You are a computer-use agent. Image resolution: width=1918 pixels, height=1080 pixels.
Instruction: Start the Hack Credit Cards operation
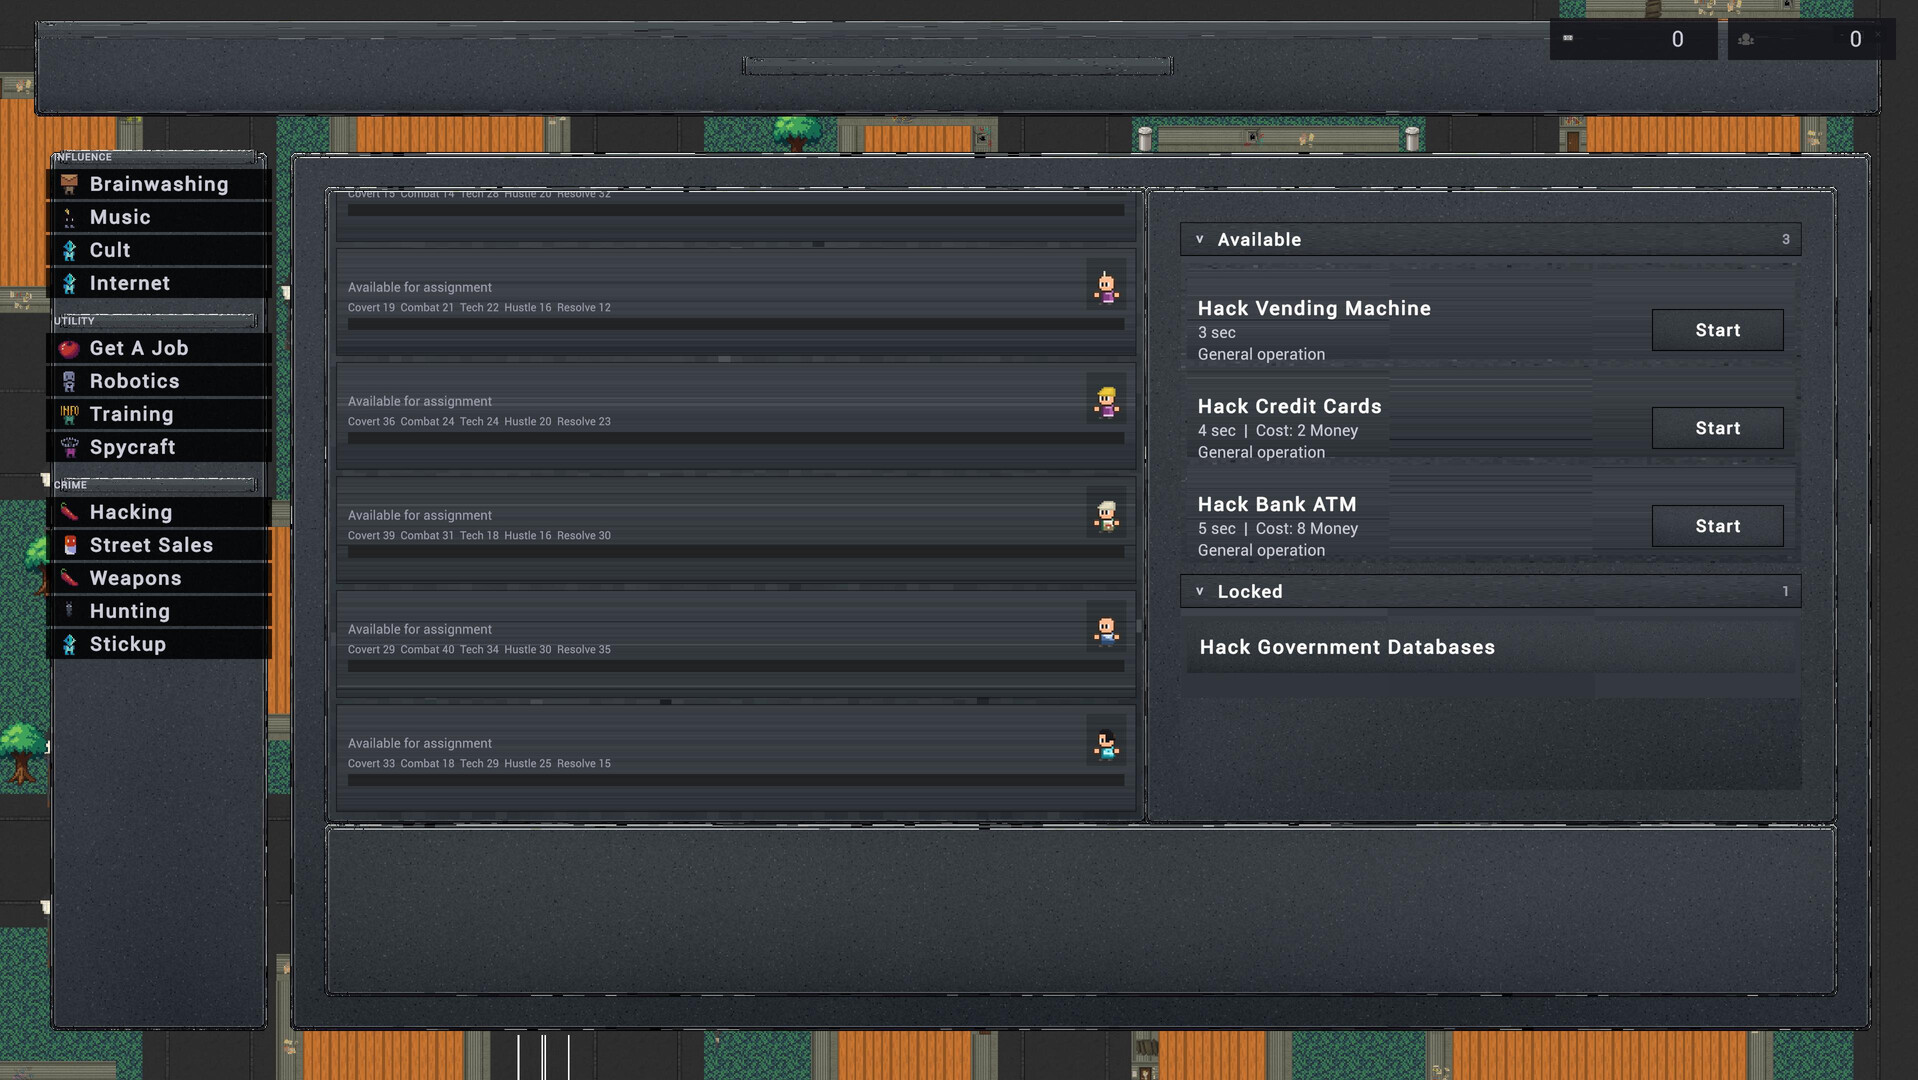click(1717, 428)
